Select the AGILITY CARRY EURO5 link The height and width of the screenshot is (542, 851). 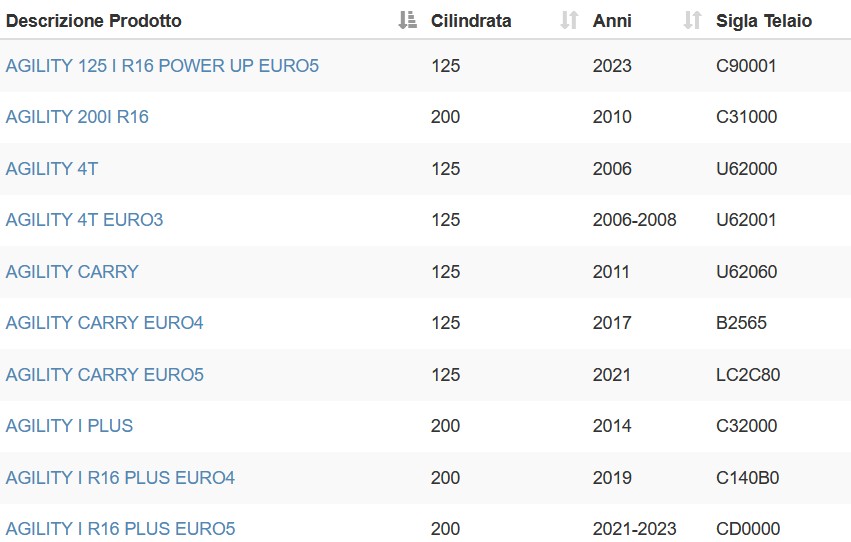105,374
